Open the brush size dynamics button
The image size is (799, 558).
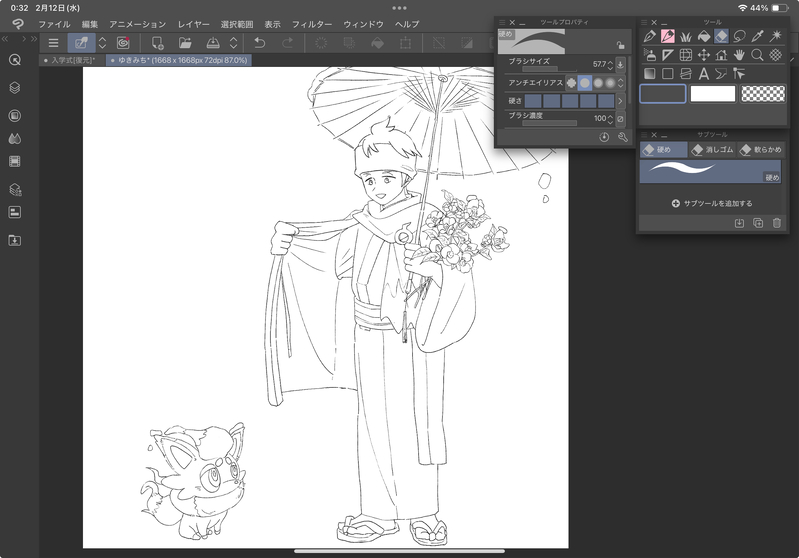[x=620, y=64]
